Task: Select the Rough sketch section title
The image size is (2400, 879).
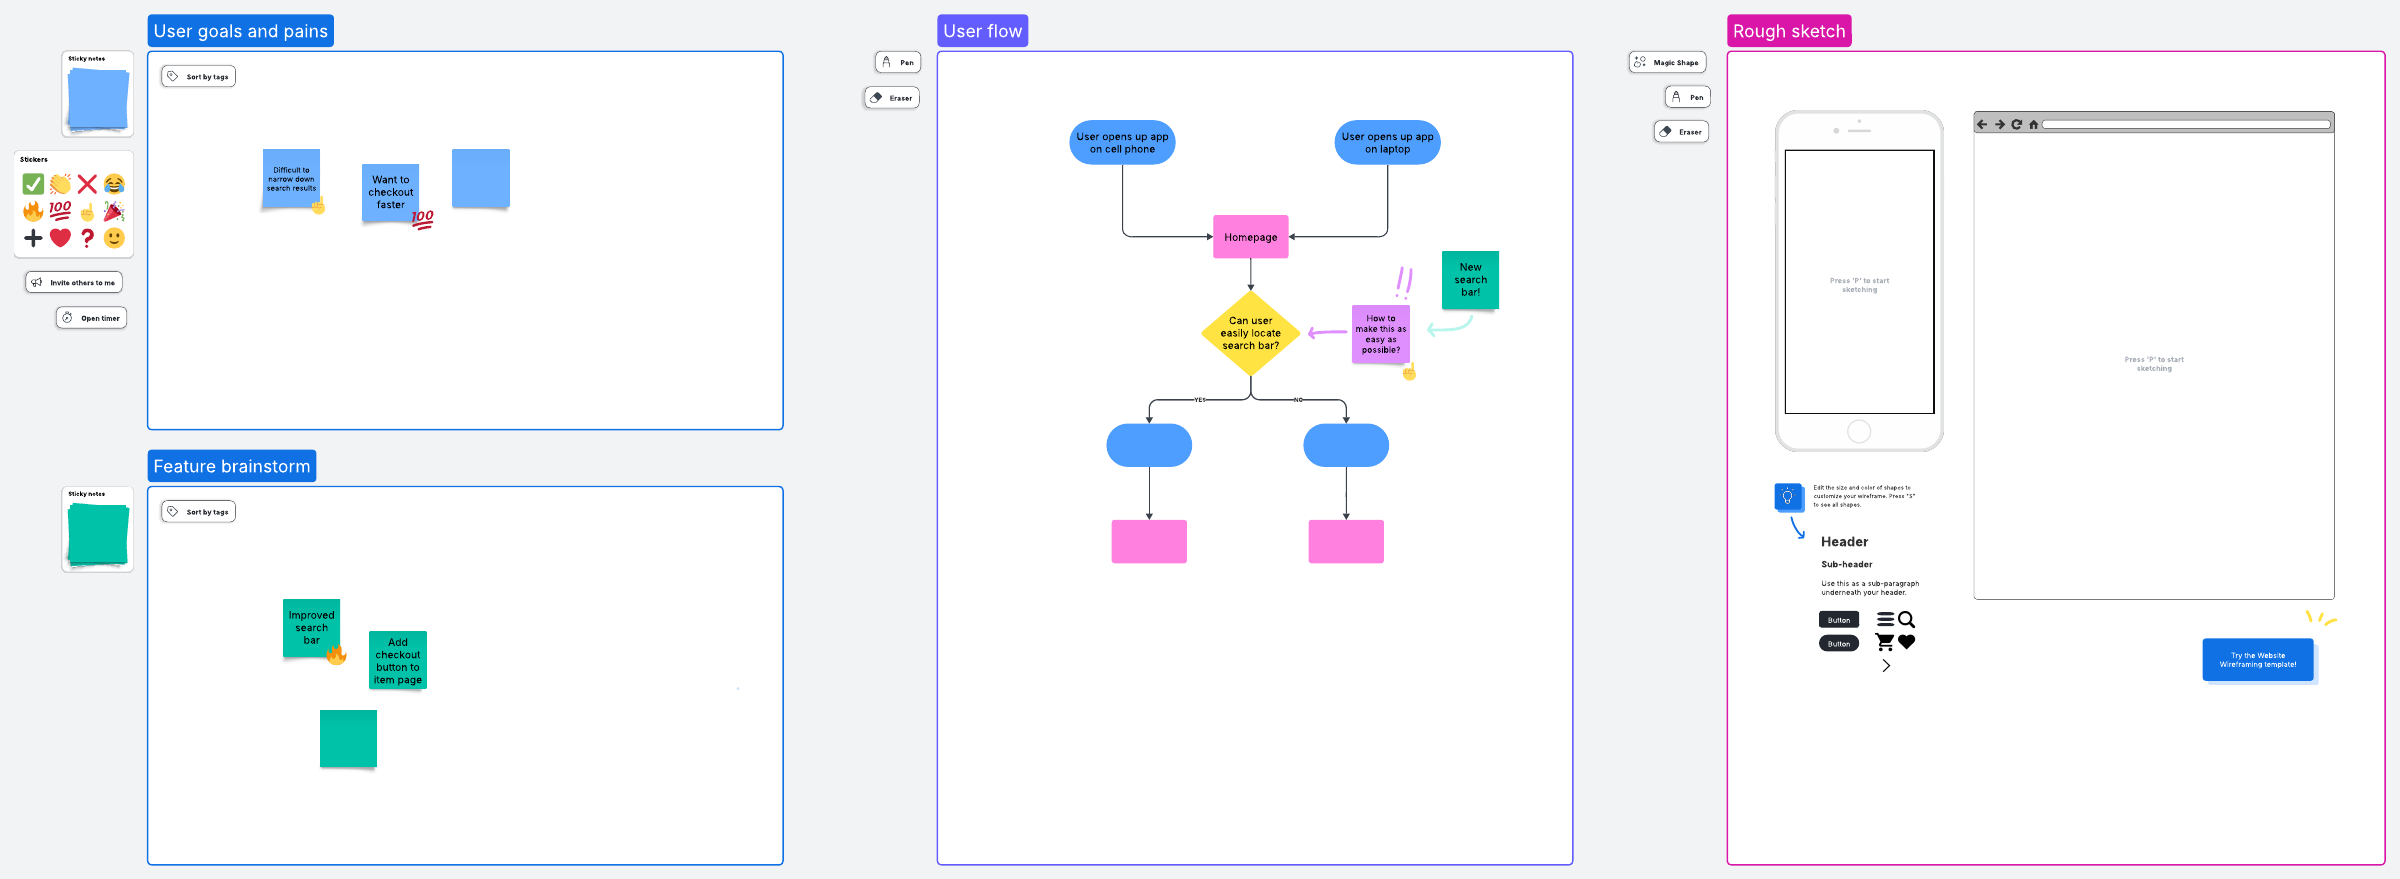Action: click(x=1788, y=31)
